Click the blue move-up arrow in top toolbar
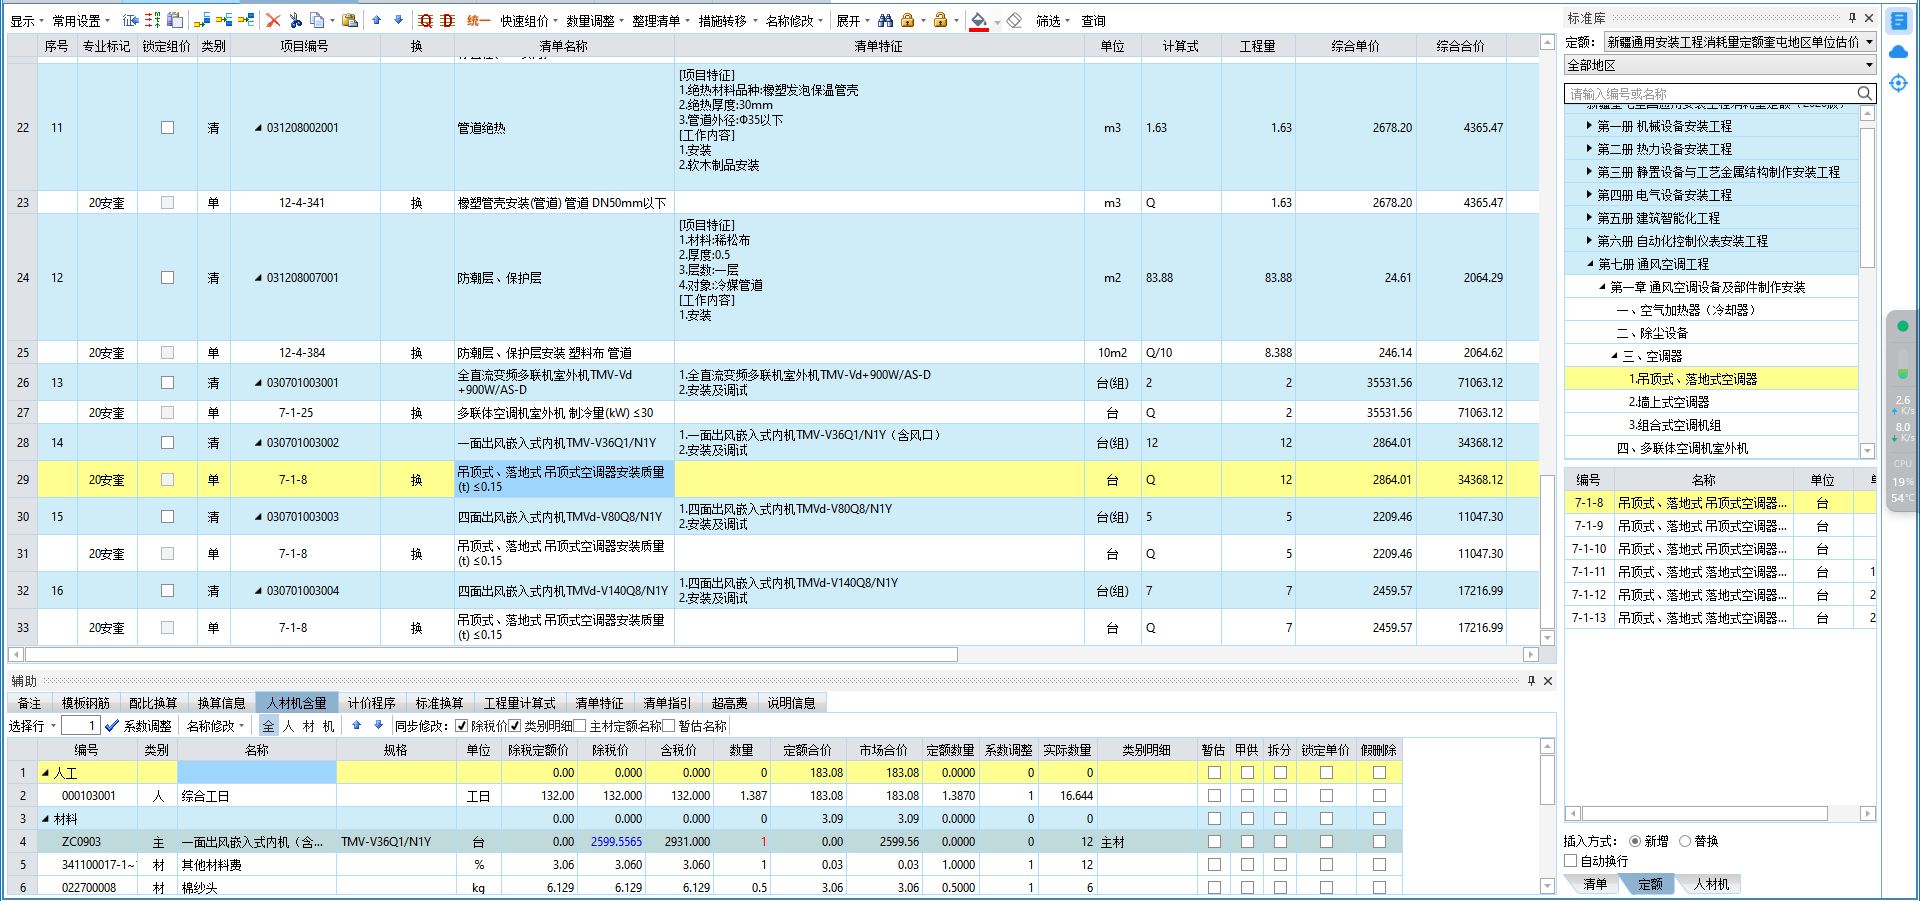This screenshot has height=901, width=1920. [x=376, y=20]
